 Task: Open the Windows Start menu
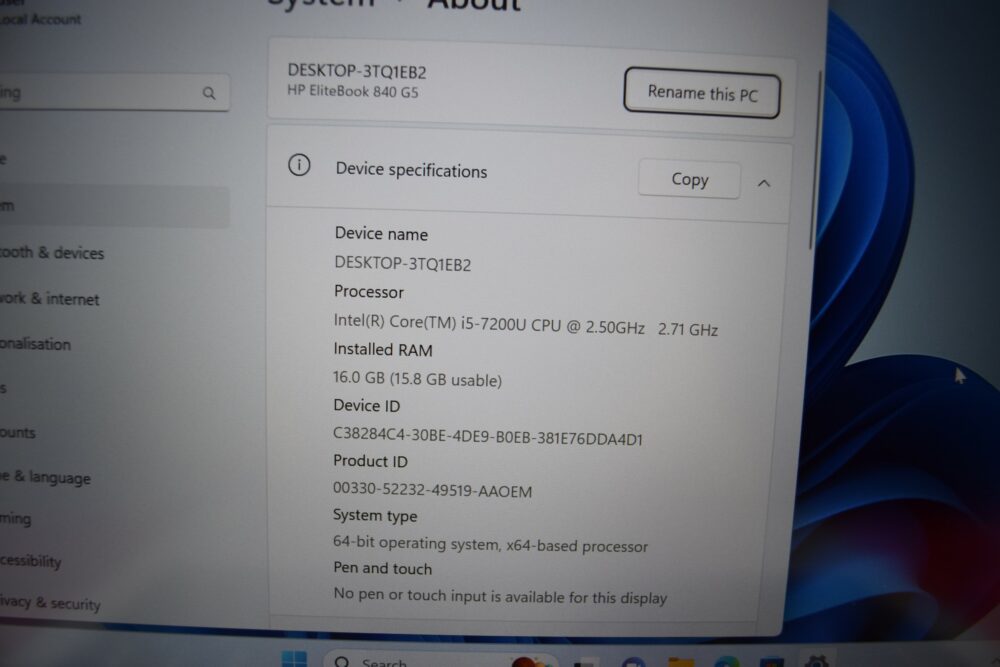[x=294, y=659]
